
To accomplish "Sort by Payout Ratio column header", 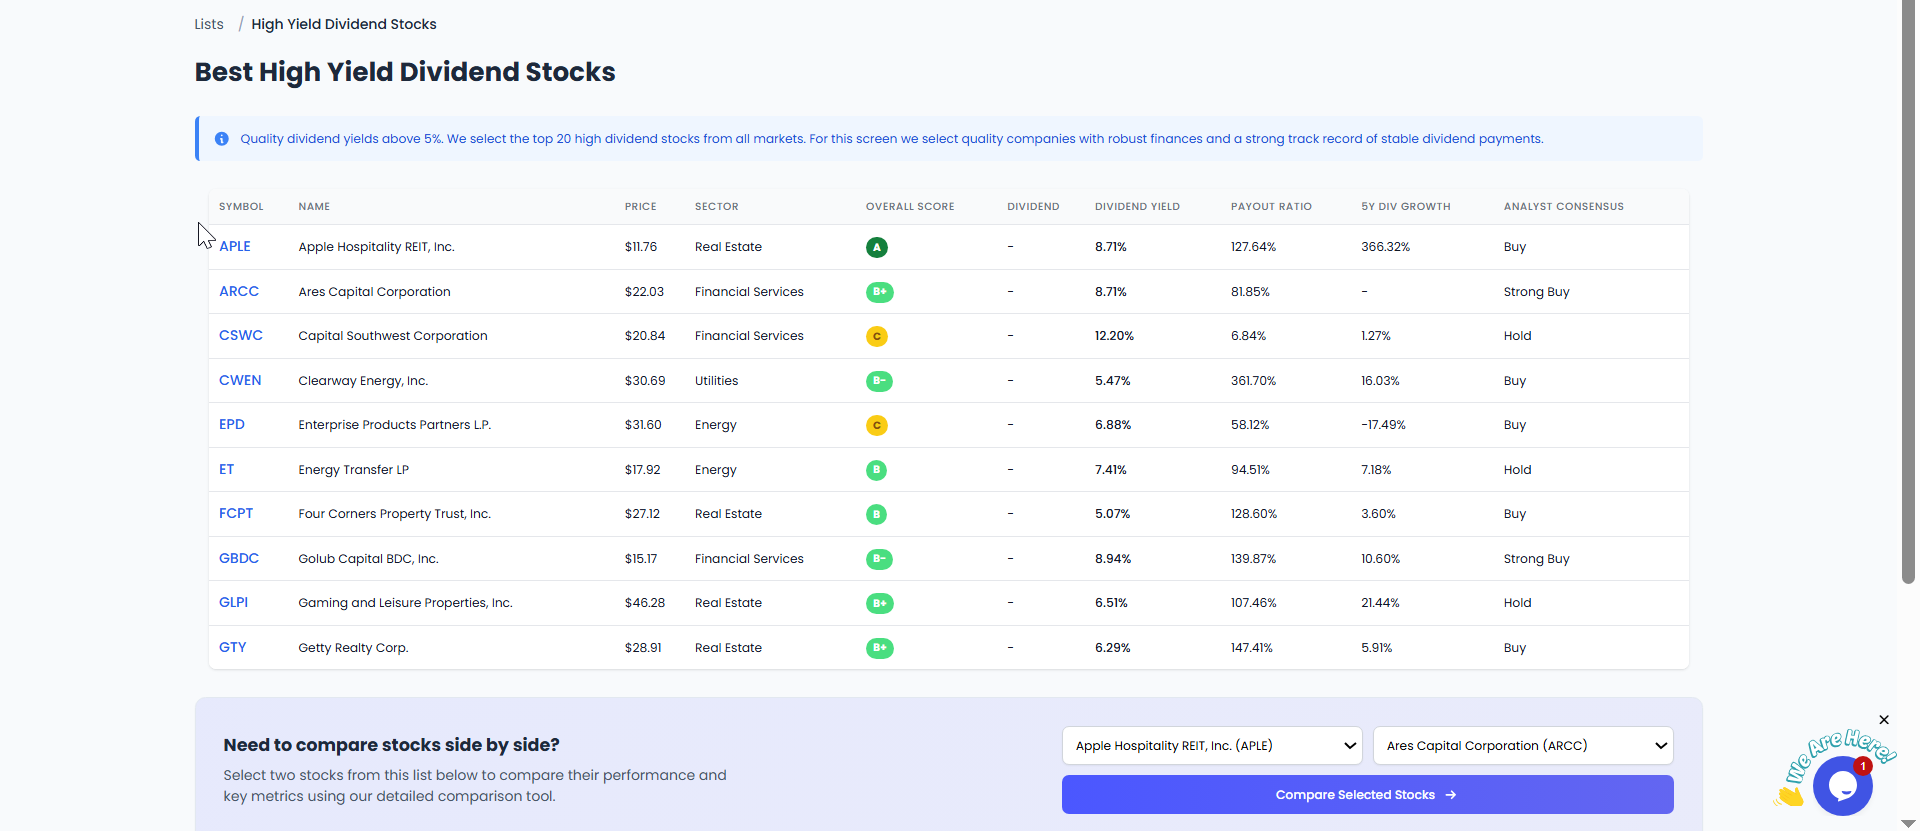I will (1271, 207).
